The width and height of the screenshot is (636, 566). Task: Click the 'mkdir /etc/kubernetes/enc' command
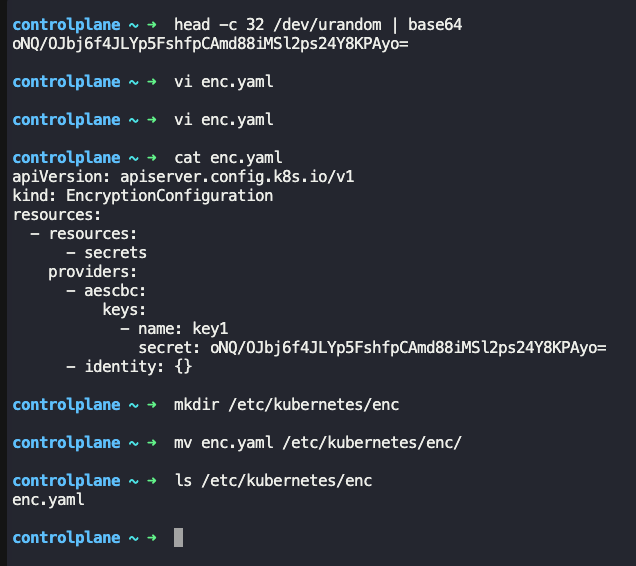tap(286, 405)
